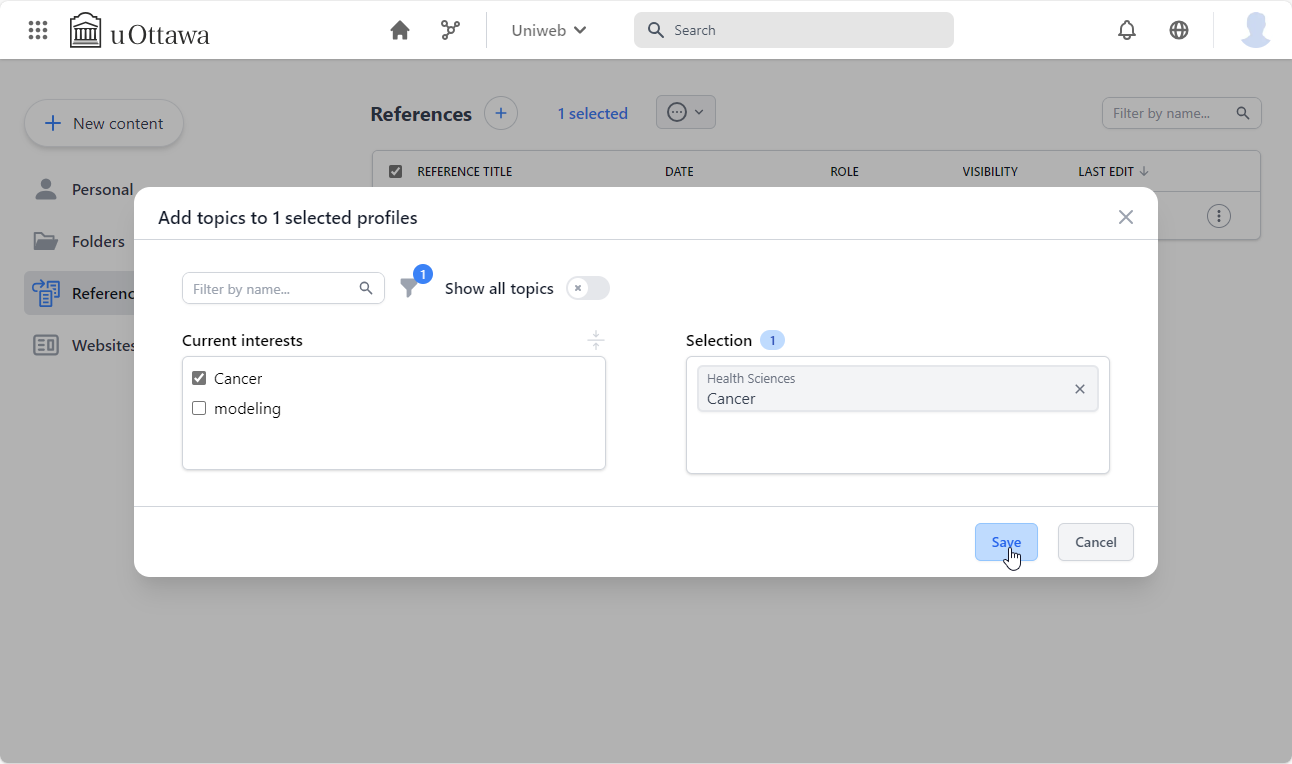Viewport: 1292px width, 764px height.
Task: Open the network graph icon
Action: pyautogui.click(x=451, y=30)
